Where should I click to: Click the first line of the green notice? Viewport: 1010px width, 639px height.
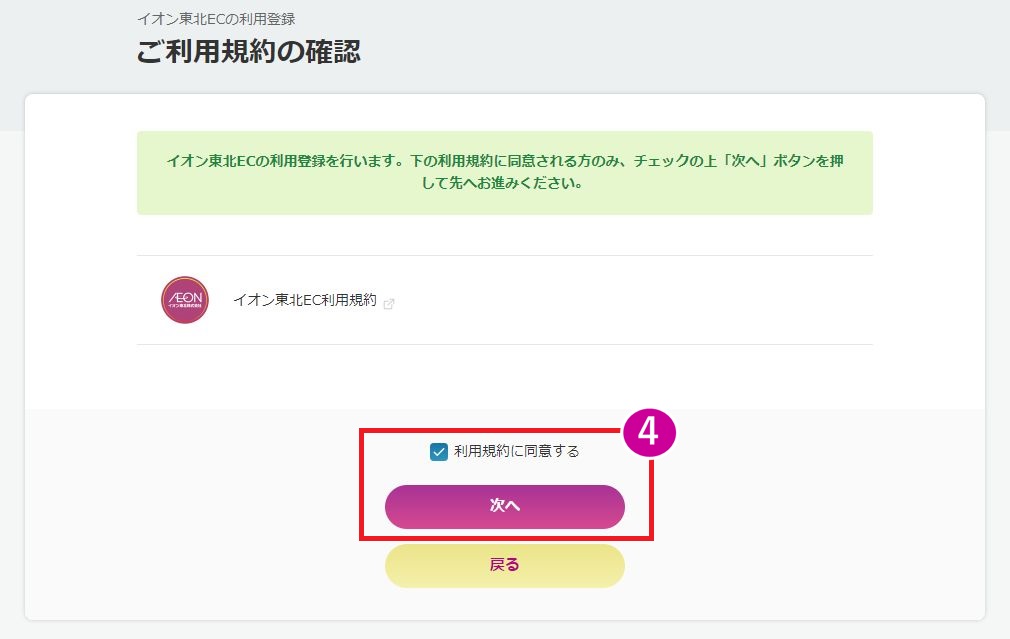point(504,160)
